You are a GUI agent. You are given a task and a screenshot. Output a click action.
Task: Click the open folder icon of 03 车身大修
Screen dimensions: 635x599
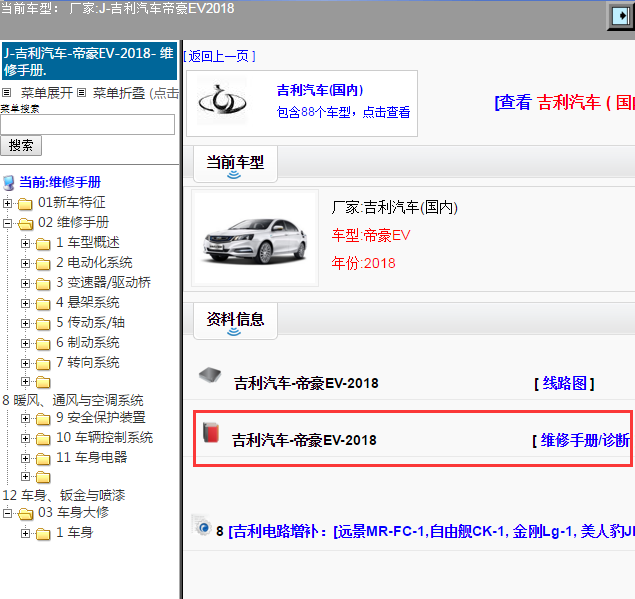[26, 514]
